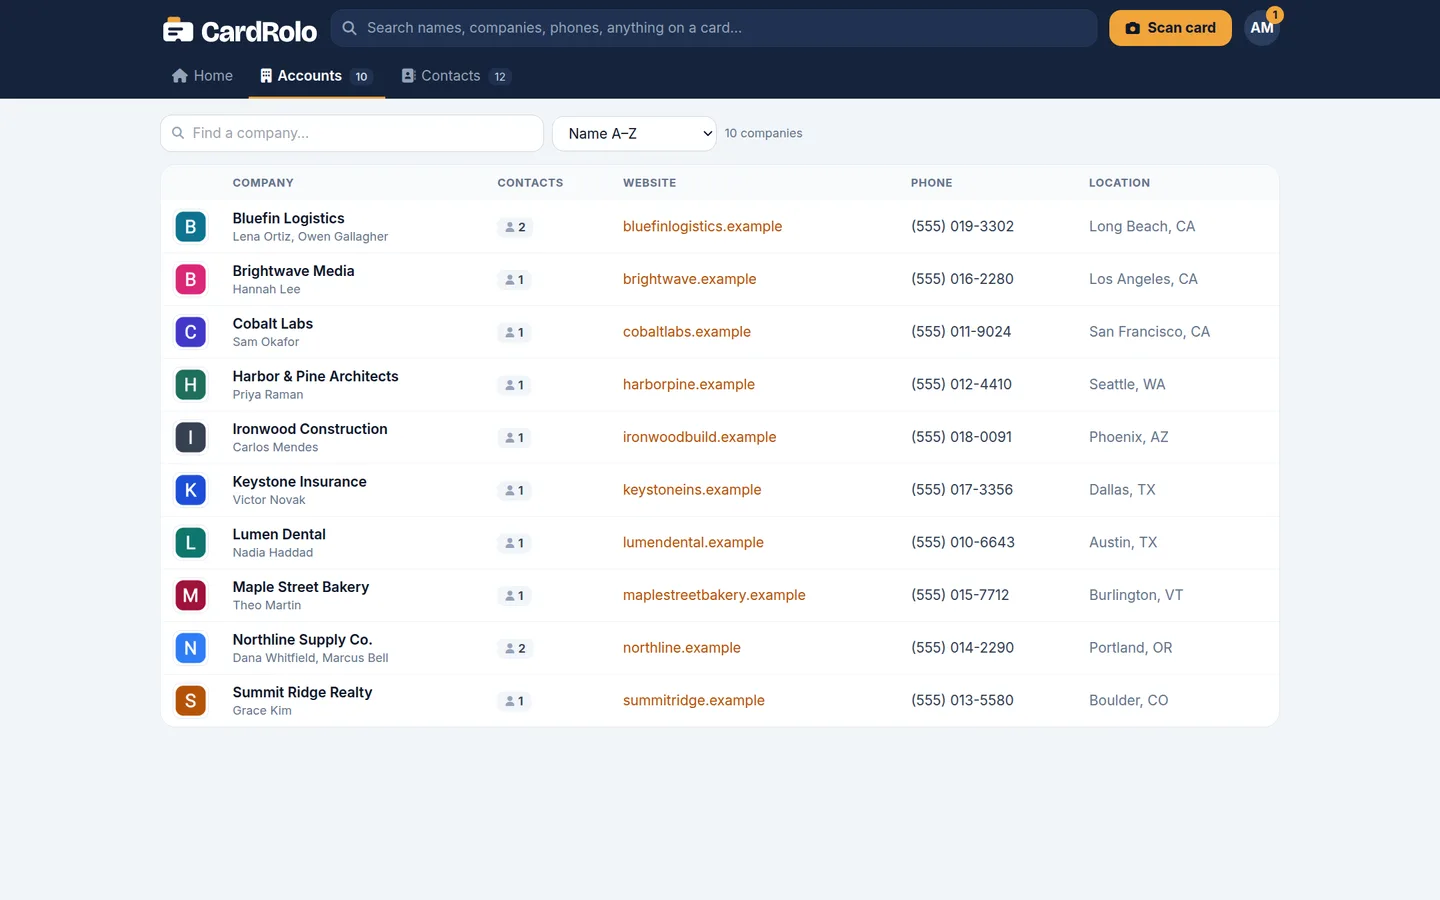The width and height of the screenshot is (1440, 900).
Task: Visit the harborpine.example link
Action: coord(688,385)
